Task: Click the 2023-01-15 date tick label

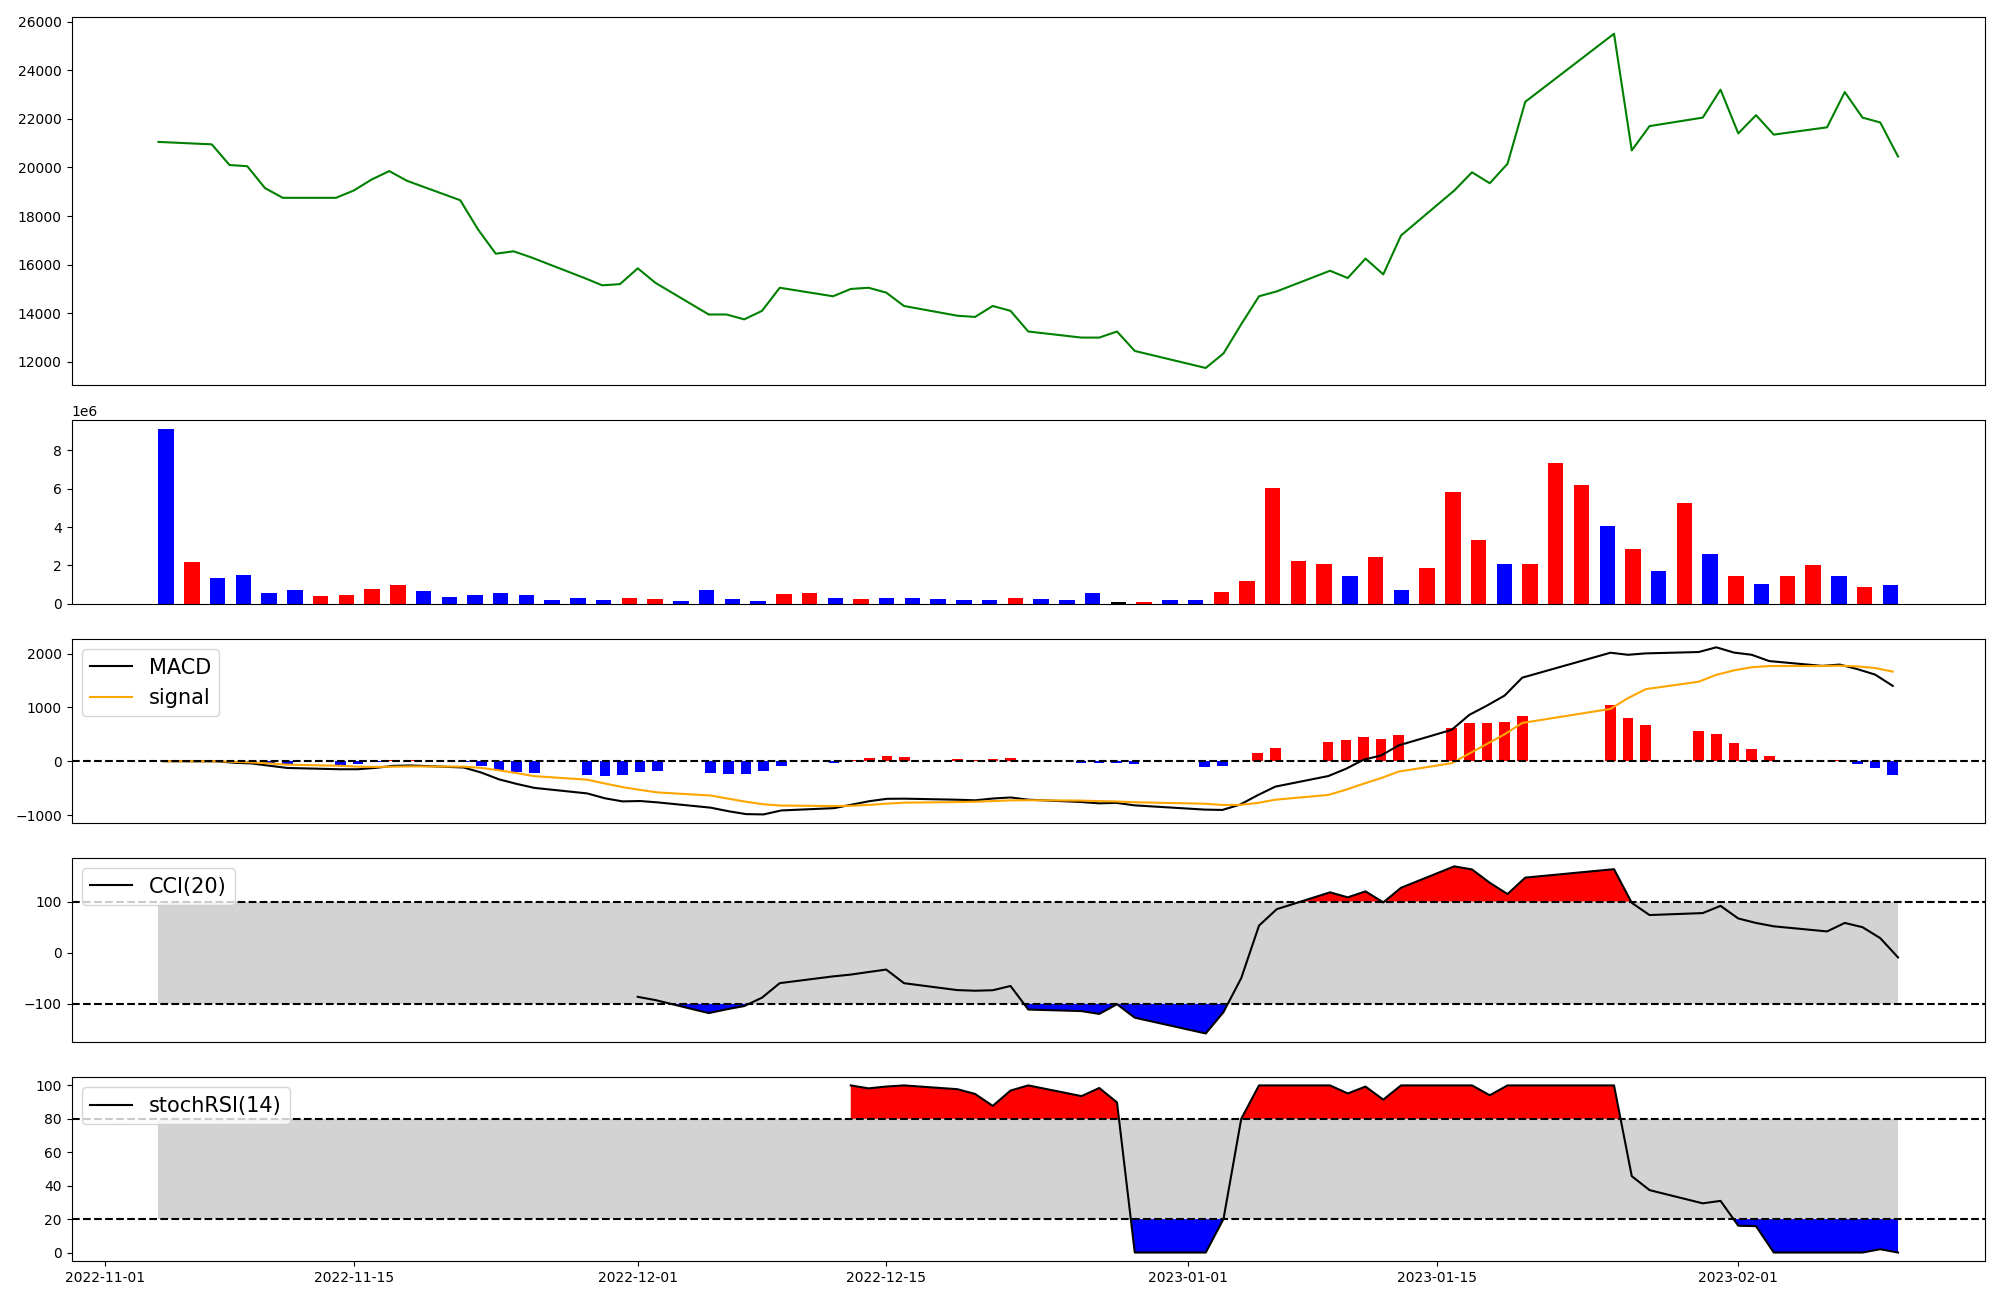Action: tap(1437, 1277)
